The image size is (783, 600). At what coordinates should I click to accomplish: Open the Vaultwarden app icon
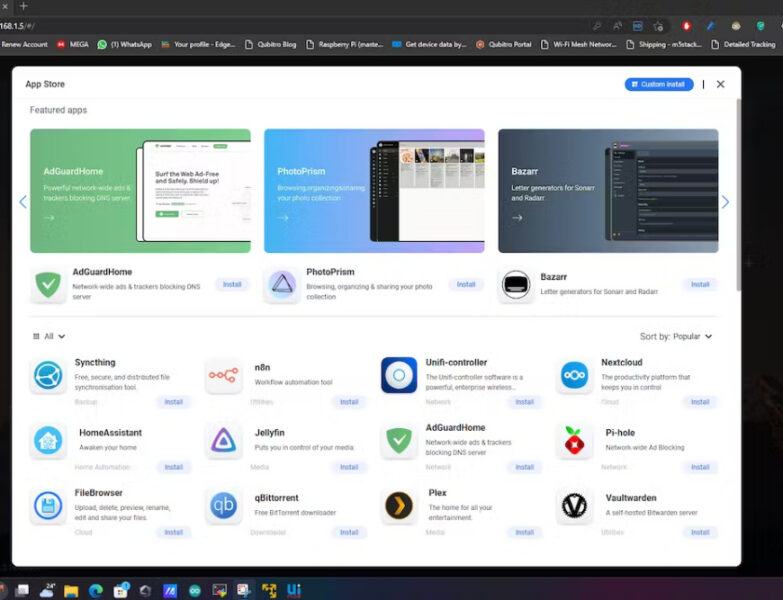tap(574, 506)
